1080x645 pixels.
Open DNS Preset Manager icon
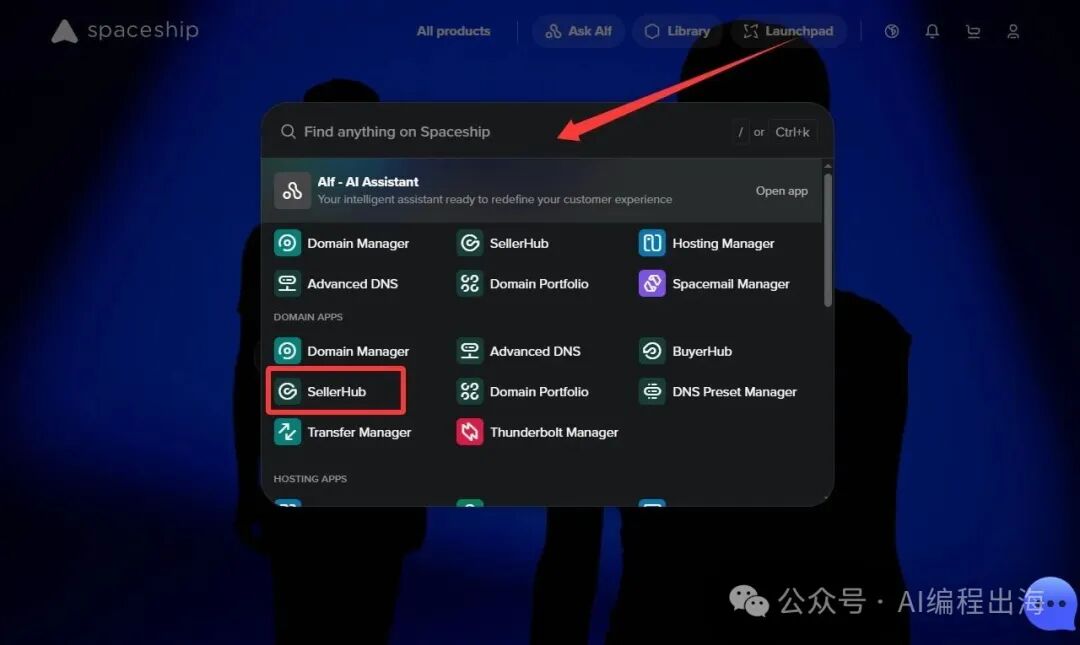click(x=652, y=391)
